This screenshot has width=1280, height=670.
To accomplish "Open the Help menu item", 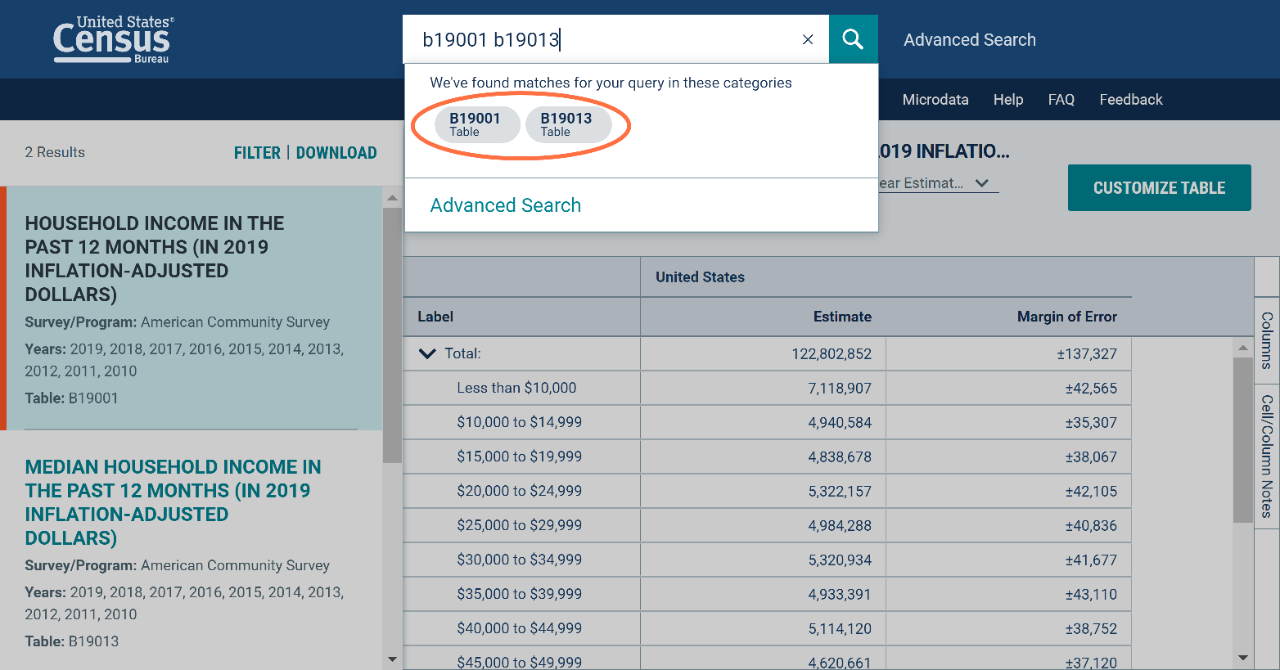I will [1008, 100].
